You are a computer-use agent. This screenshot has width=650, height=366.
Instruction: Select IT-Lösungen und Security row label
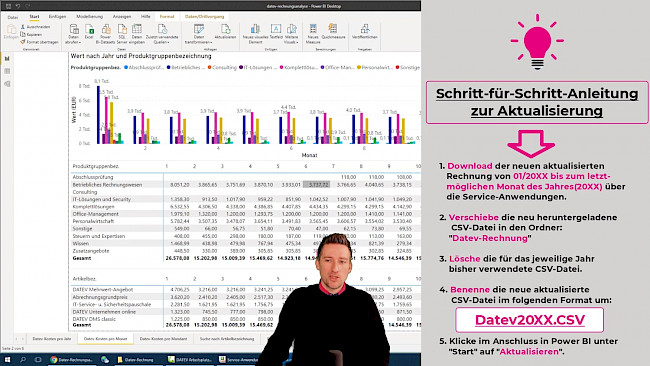[x=102, y=199]
